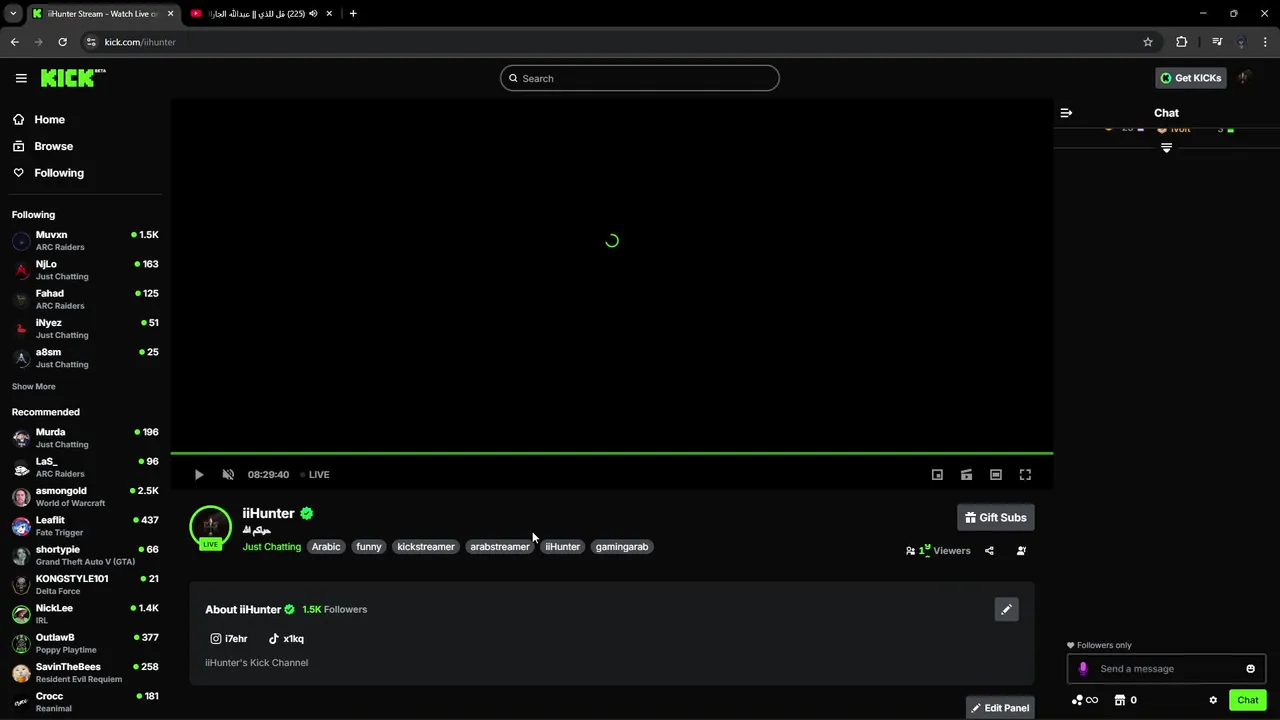Open NickLee's recommended channel
This screenshot has width=1280, height=720.
pos(85,614)
